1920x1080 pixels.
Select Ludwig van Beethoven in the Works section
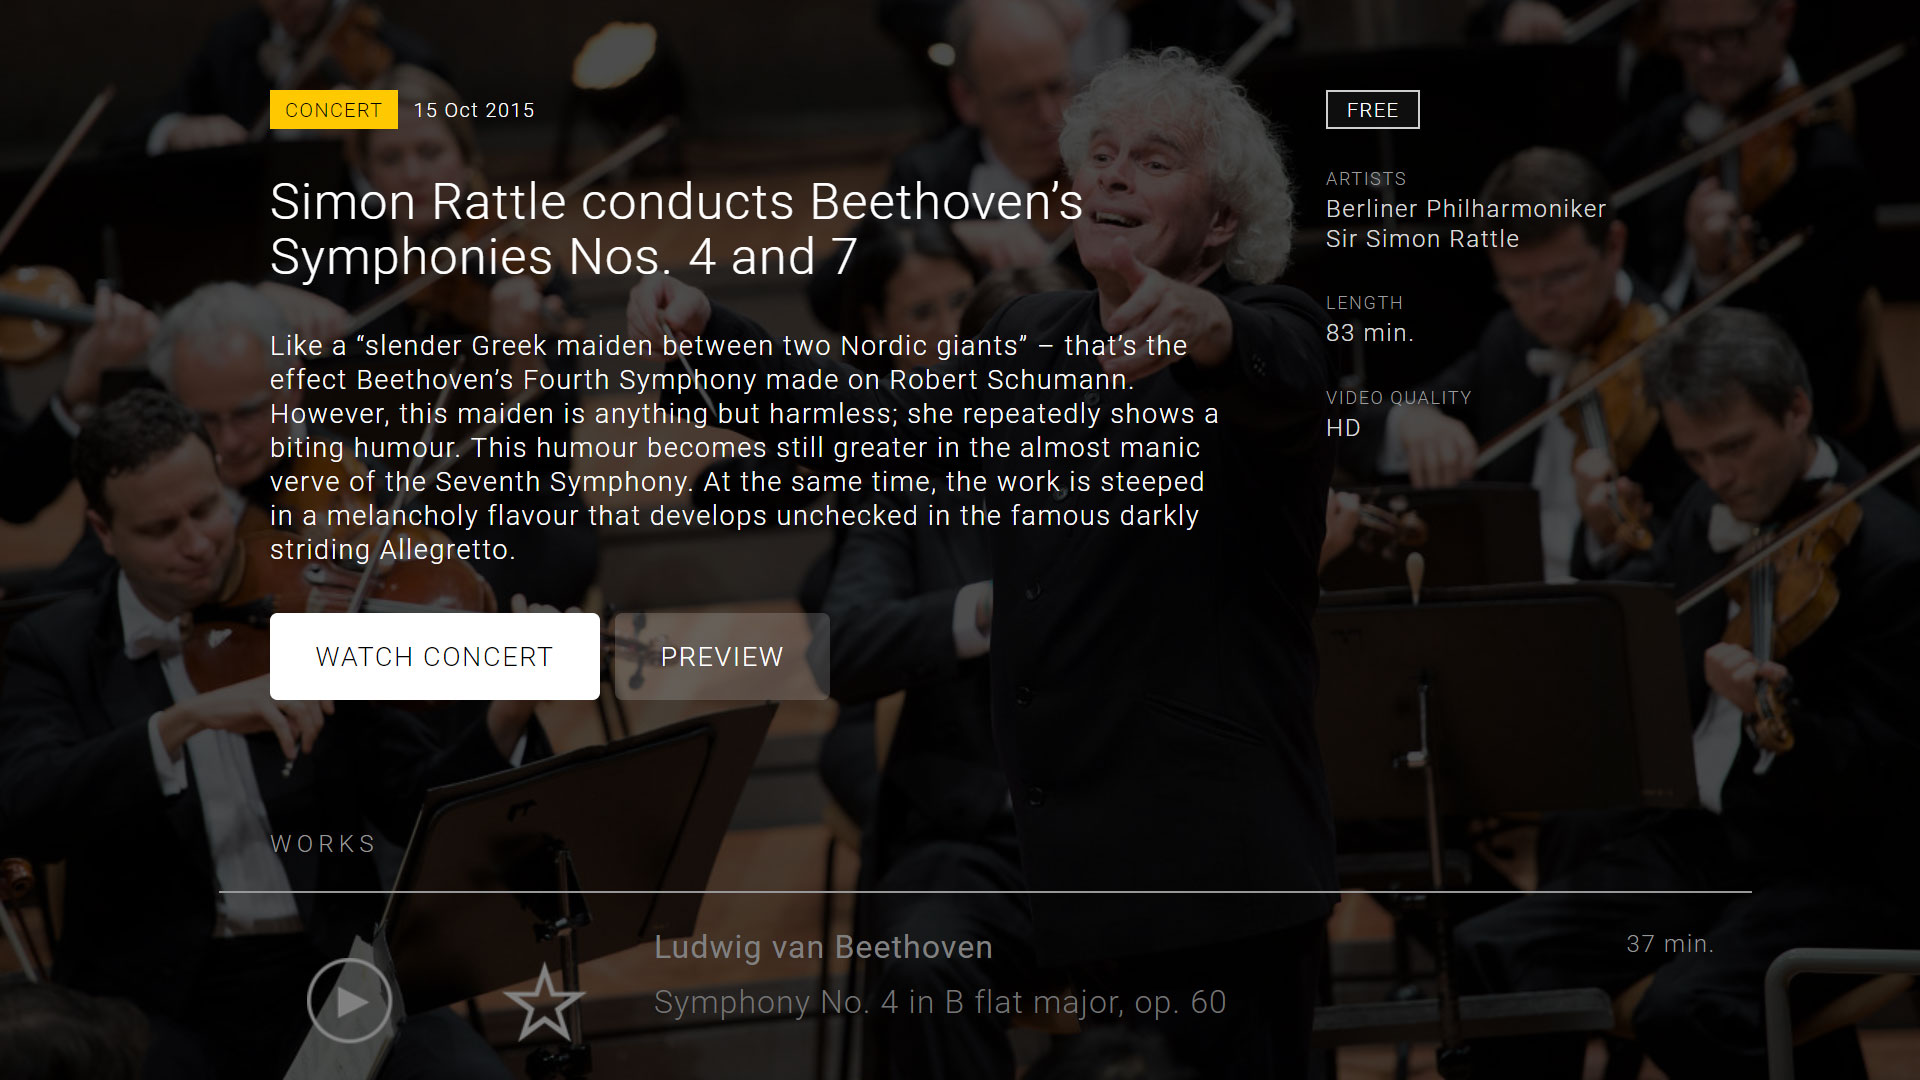[x=822, y=947]
